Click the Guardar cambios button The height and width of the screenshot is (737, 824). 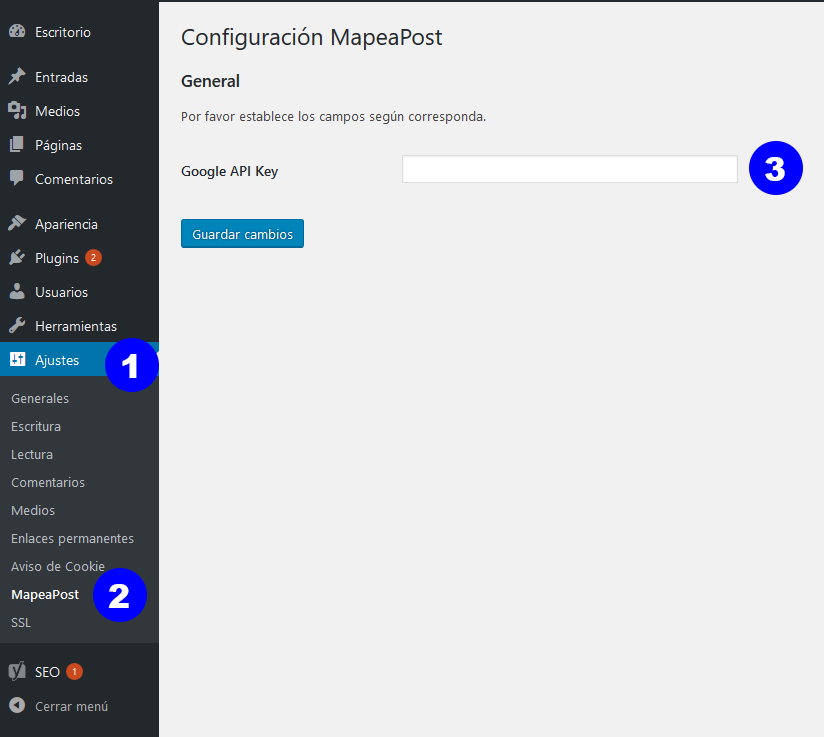(242, 233)
